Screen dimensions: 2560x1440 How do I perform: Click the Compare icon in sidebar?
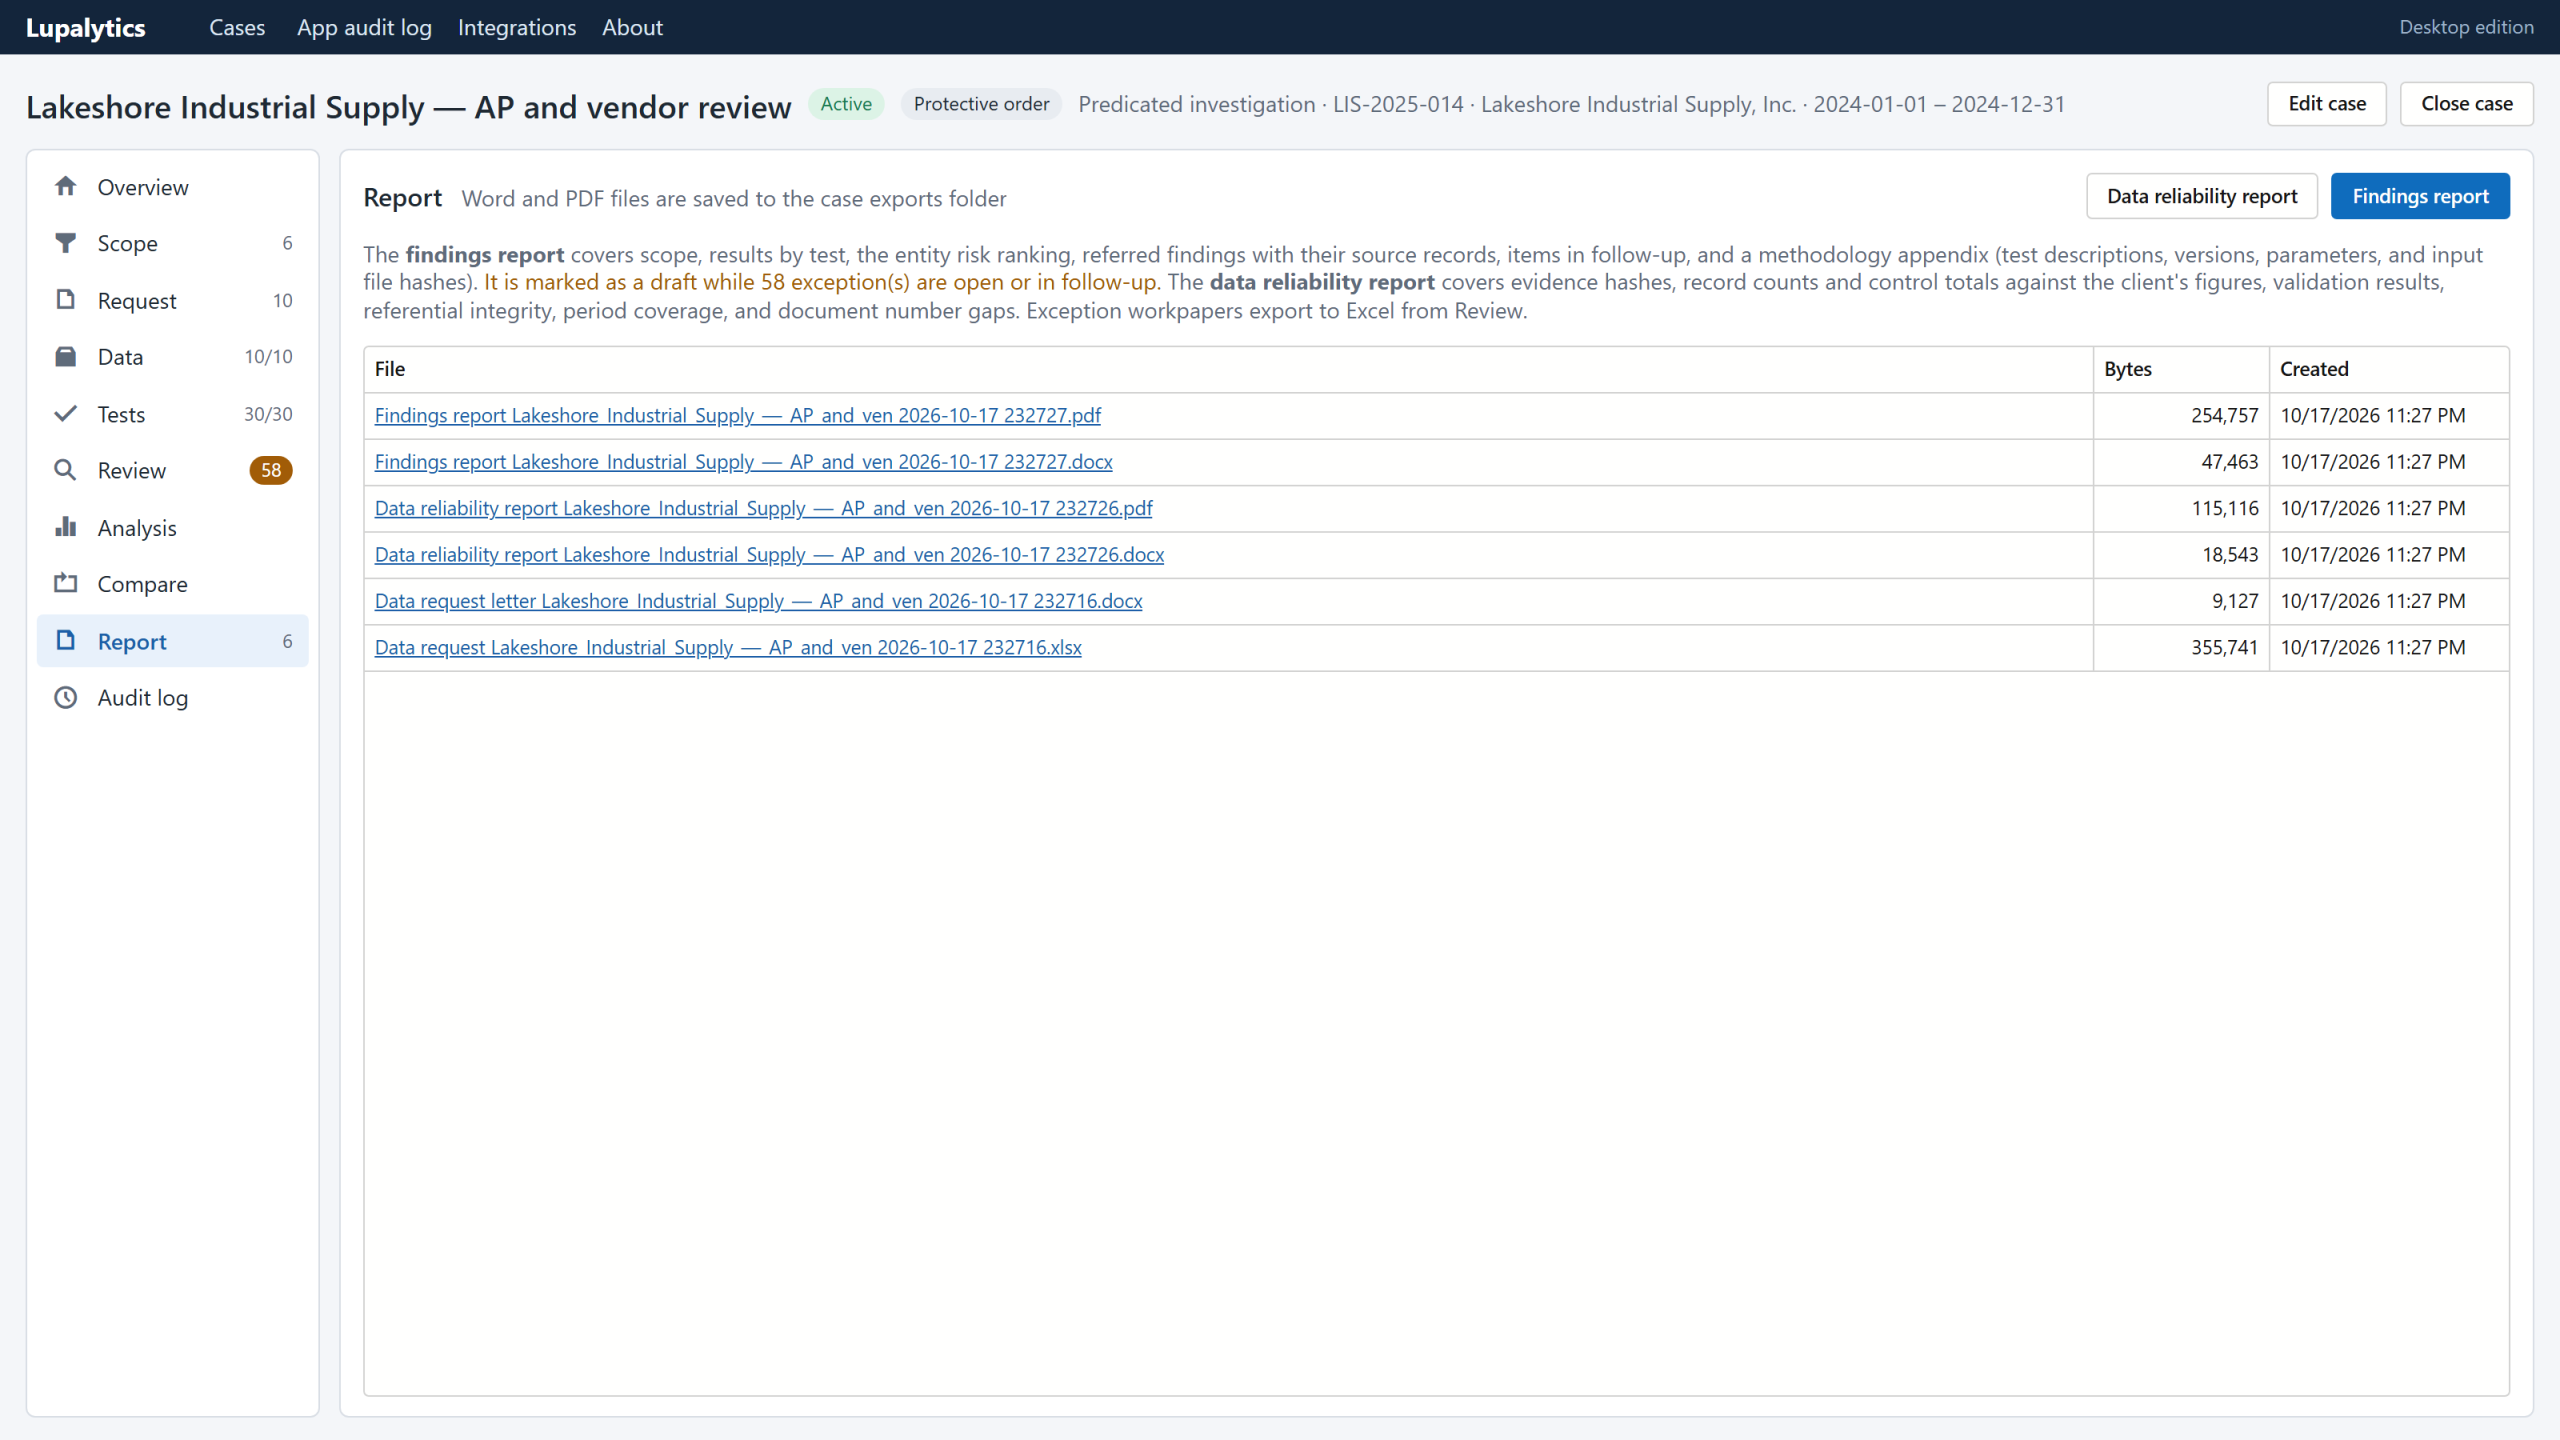[x=66, y=584]
